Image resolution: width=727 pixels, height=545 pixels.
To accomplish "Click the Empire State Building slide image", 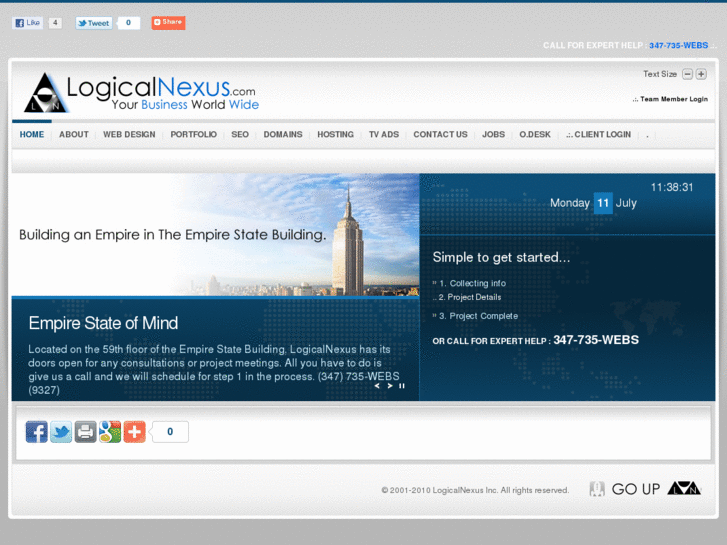I will tap(216, 235).
